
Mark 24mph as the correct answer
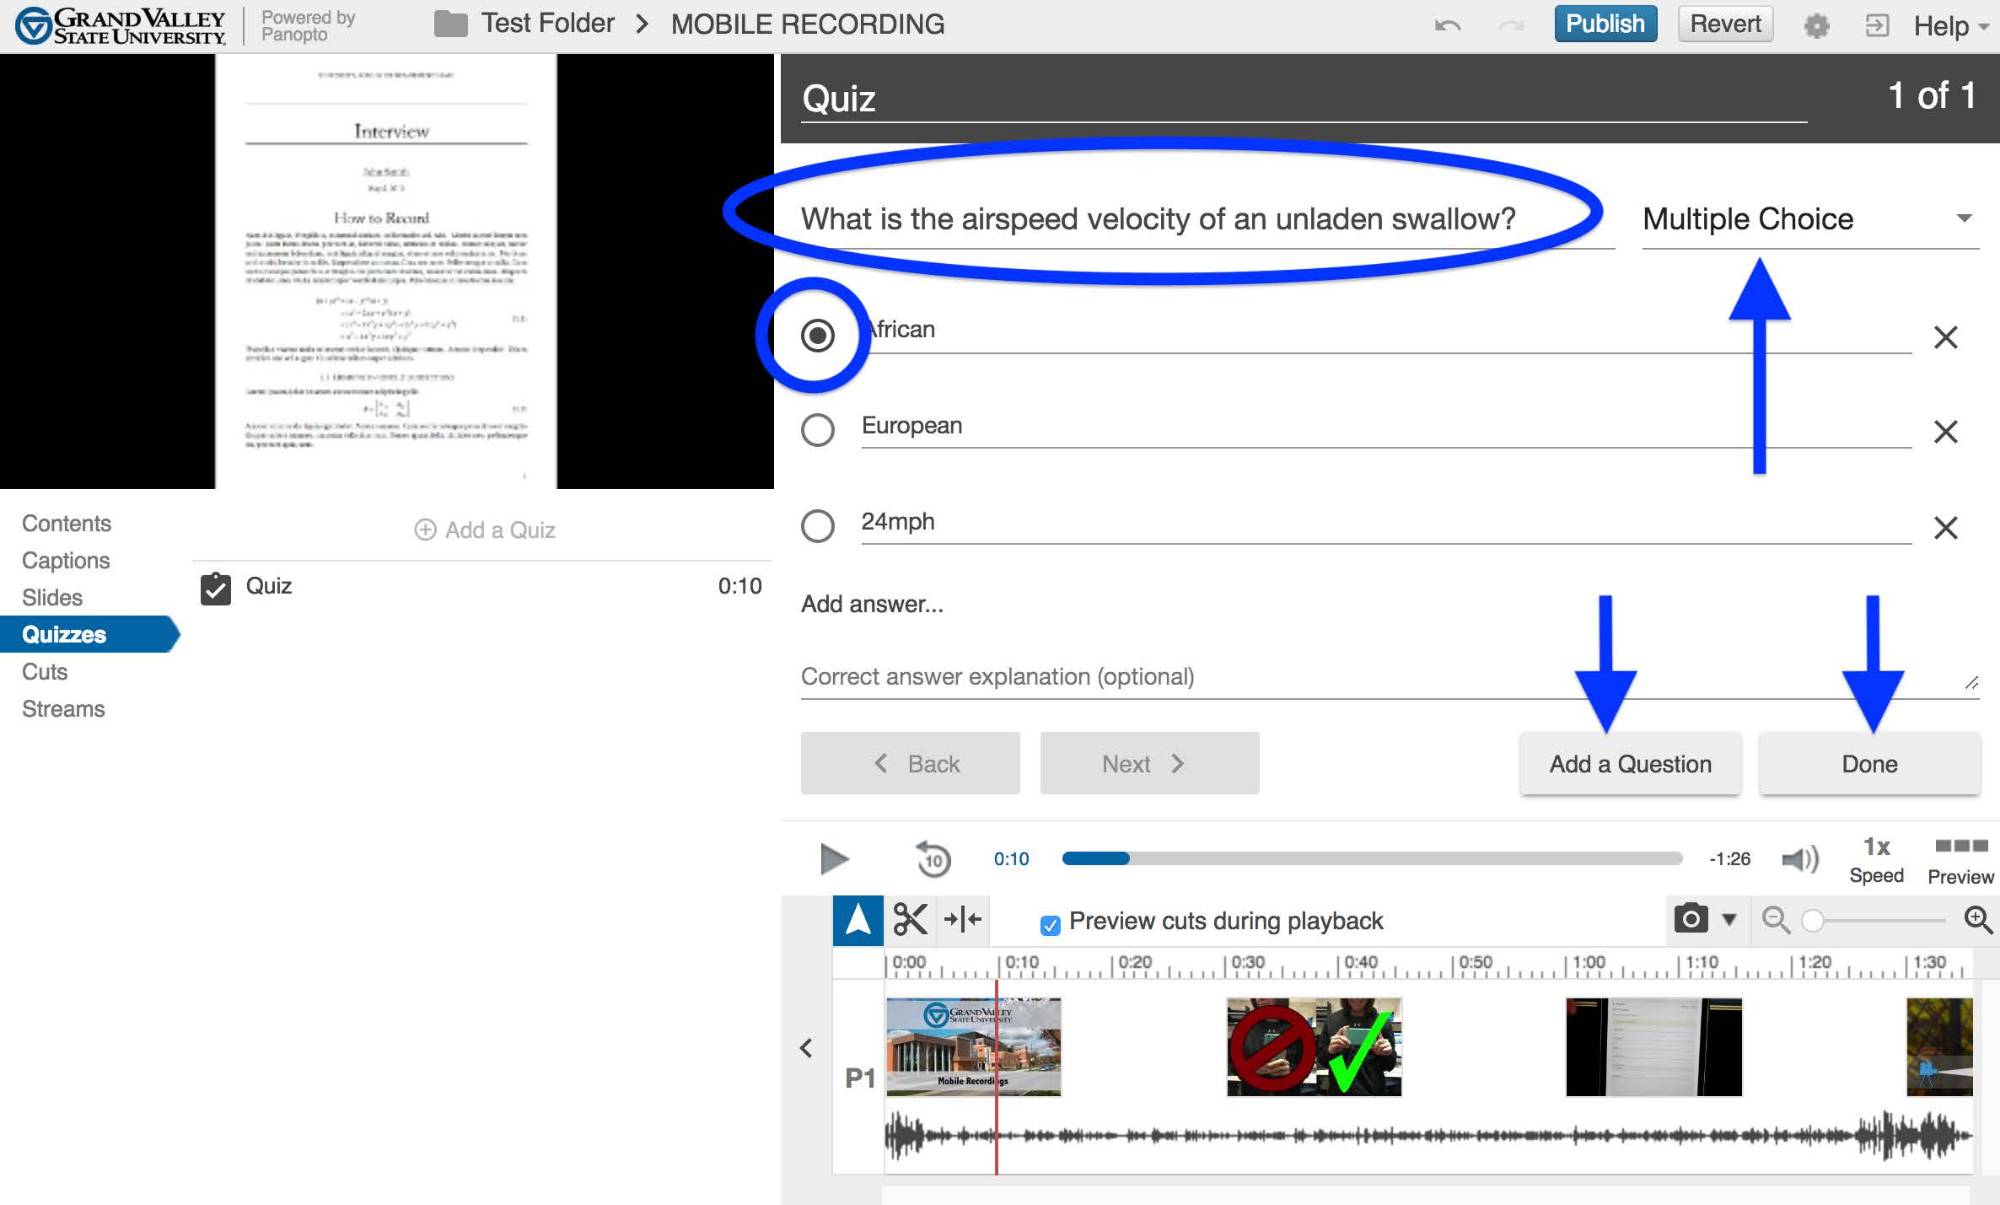click(818, 526)
